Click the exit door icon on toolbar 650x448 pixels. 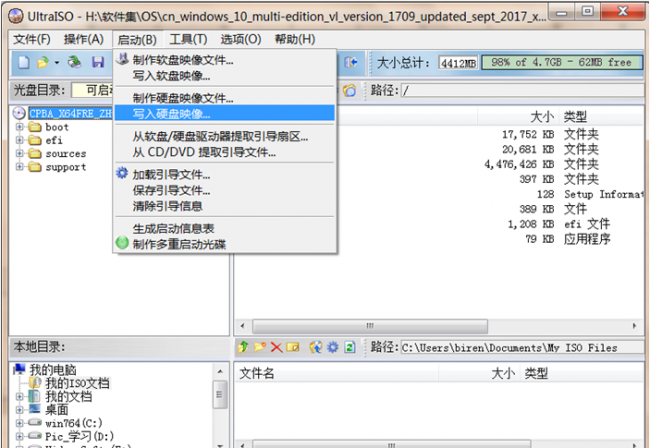[350, 62]
